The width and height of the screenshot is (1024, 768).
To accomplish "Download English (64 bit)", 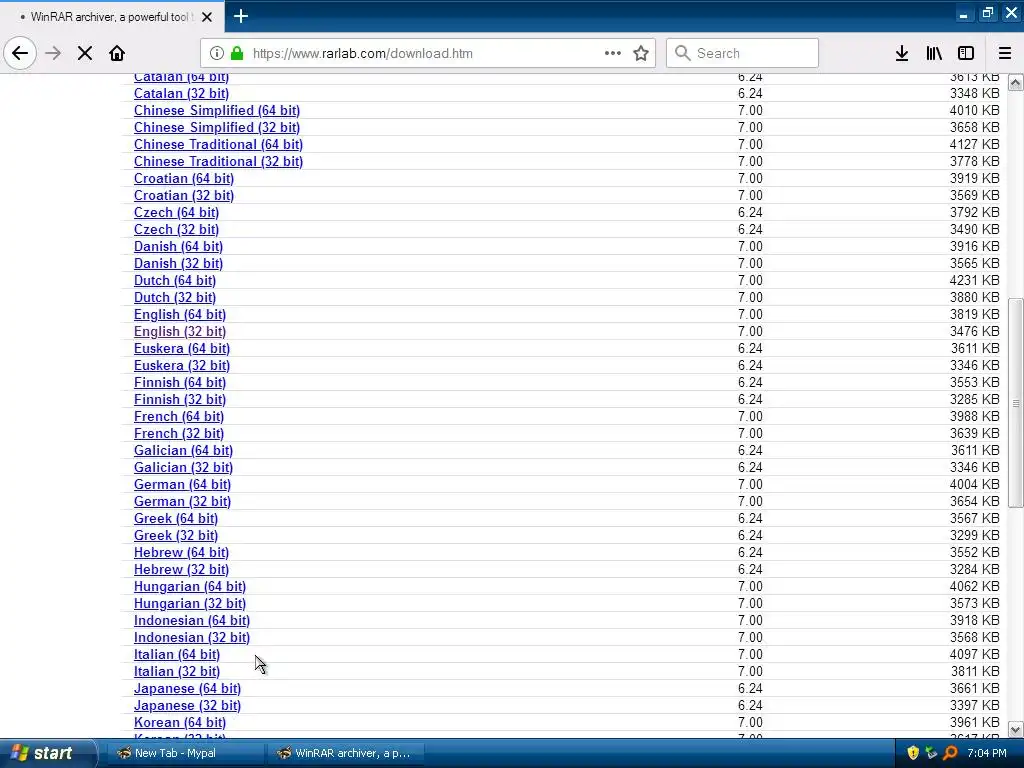I will click(180, 314).
